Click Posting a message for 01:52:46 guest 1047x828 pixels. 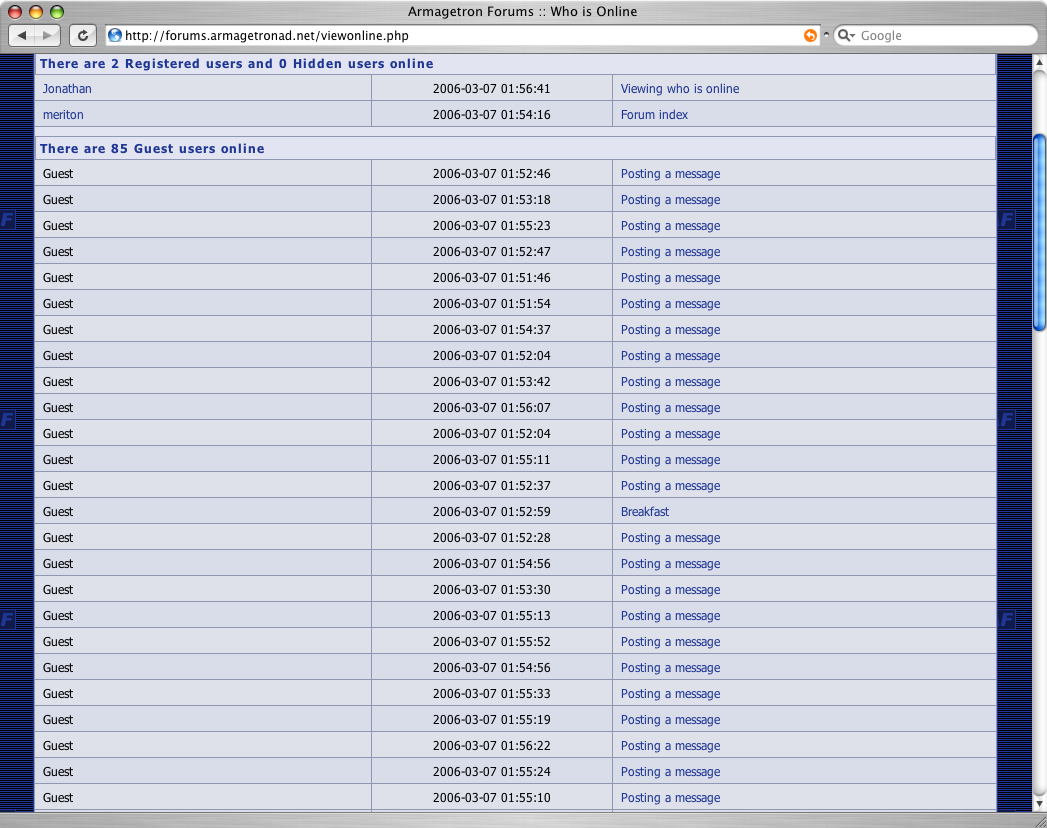coord(670,174)
